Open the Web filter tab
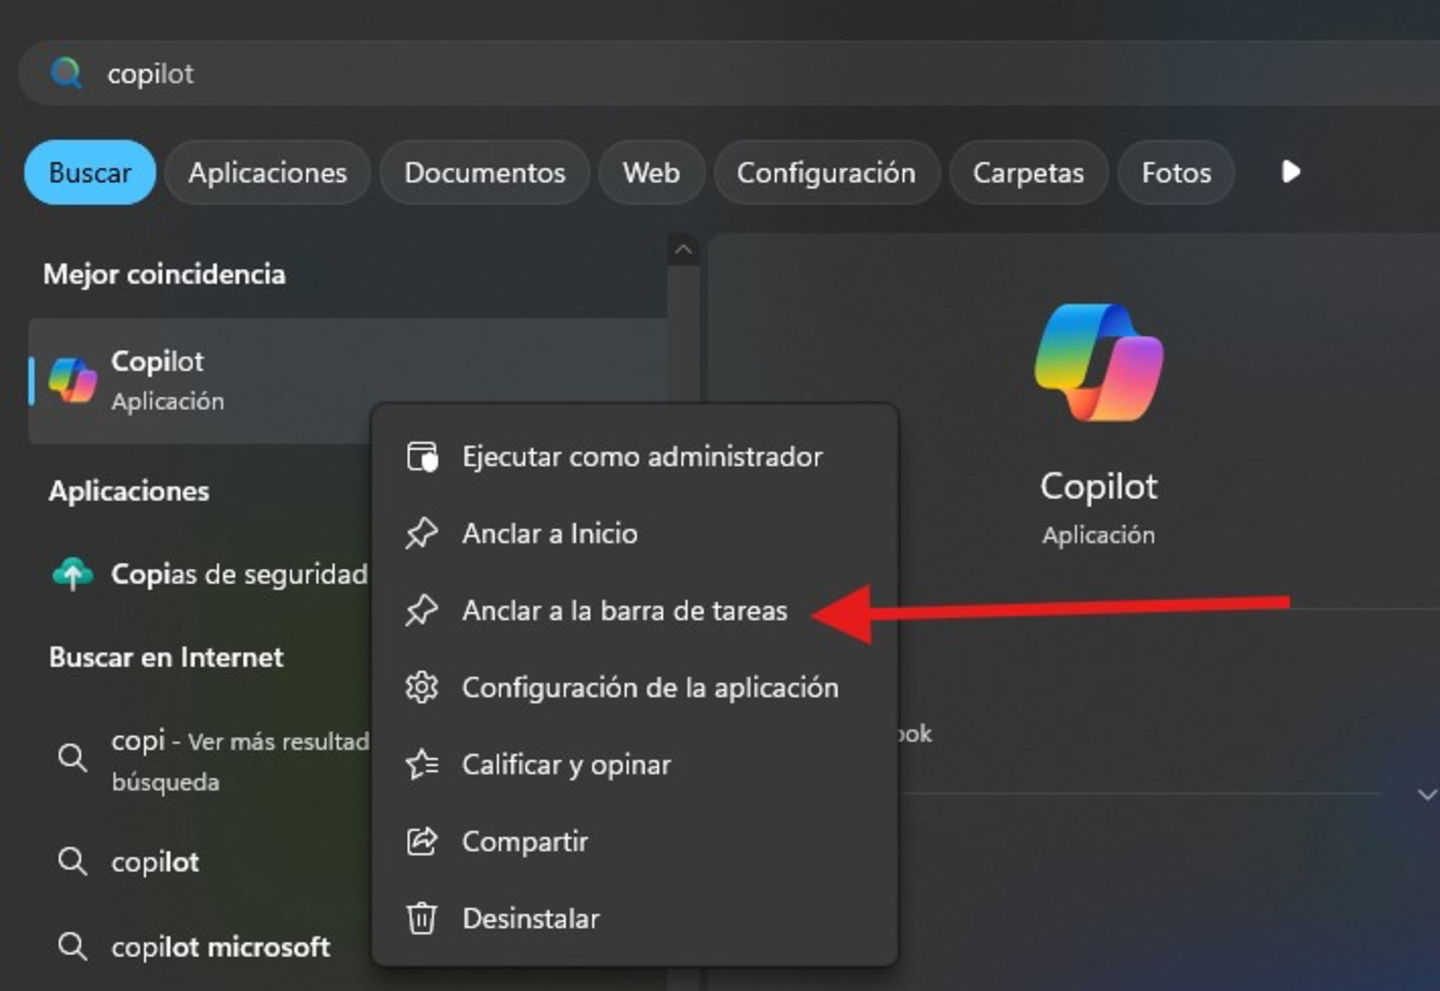 click(x=651, y=172)
